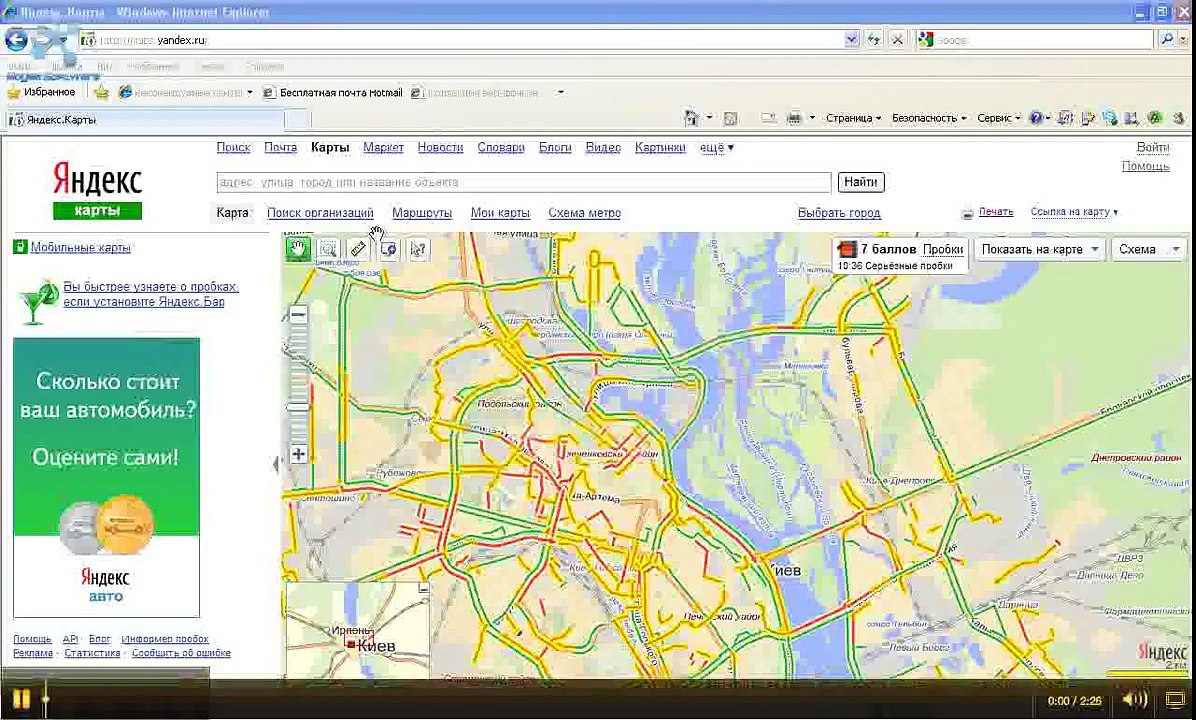Image resolution: width=1196 pixels, height=720 pixels.
Task: Open the Новости service link
Action: click(x=440, y=148)
